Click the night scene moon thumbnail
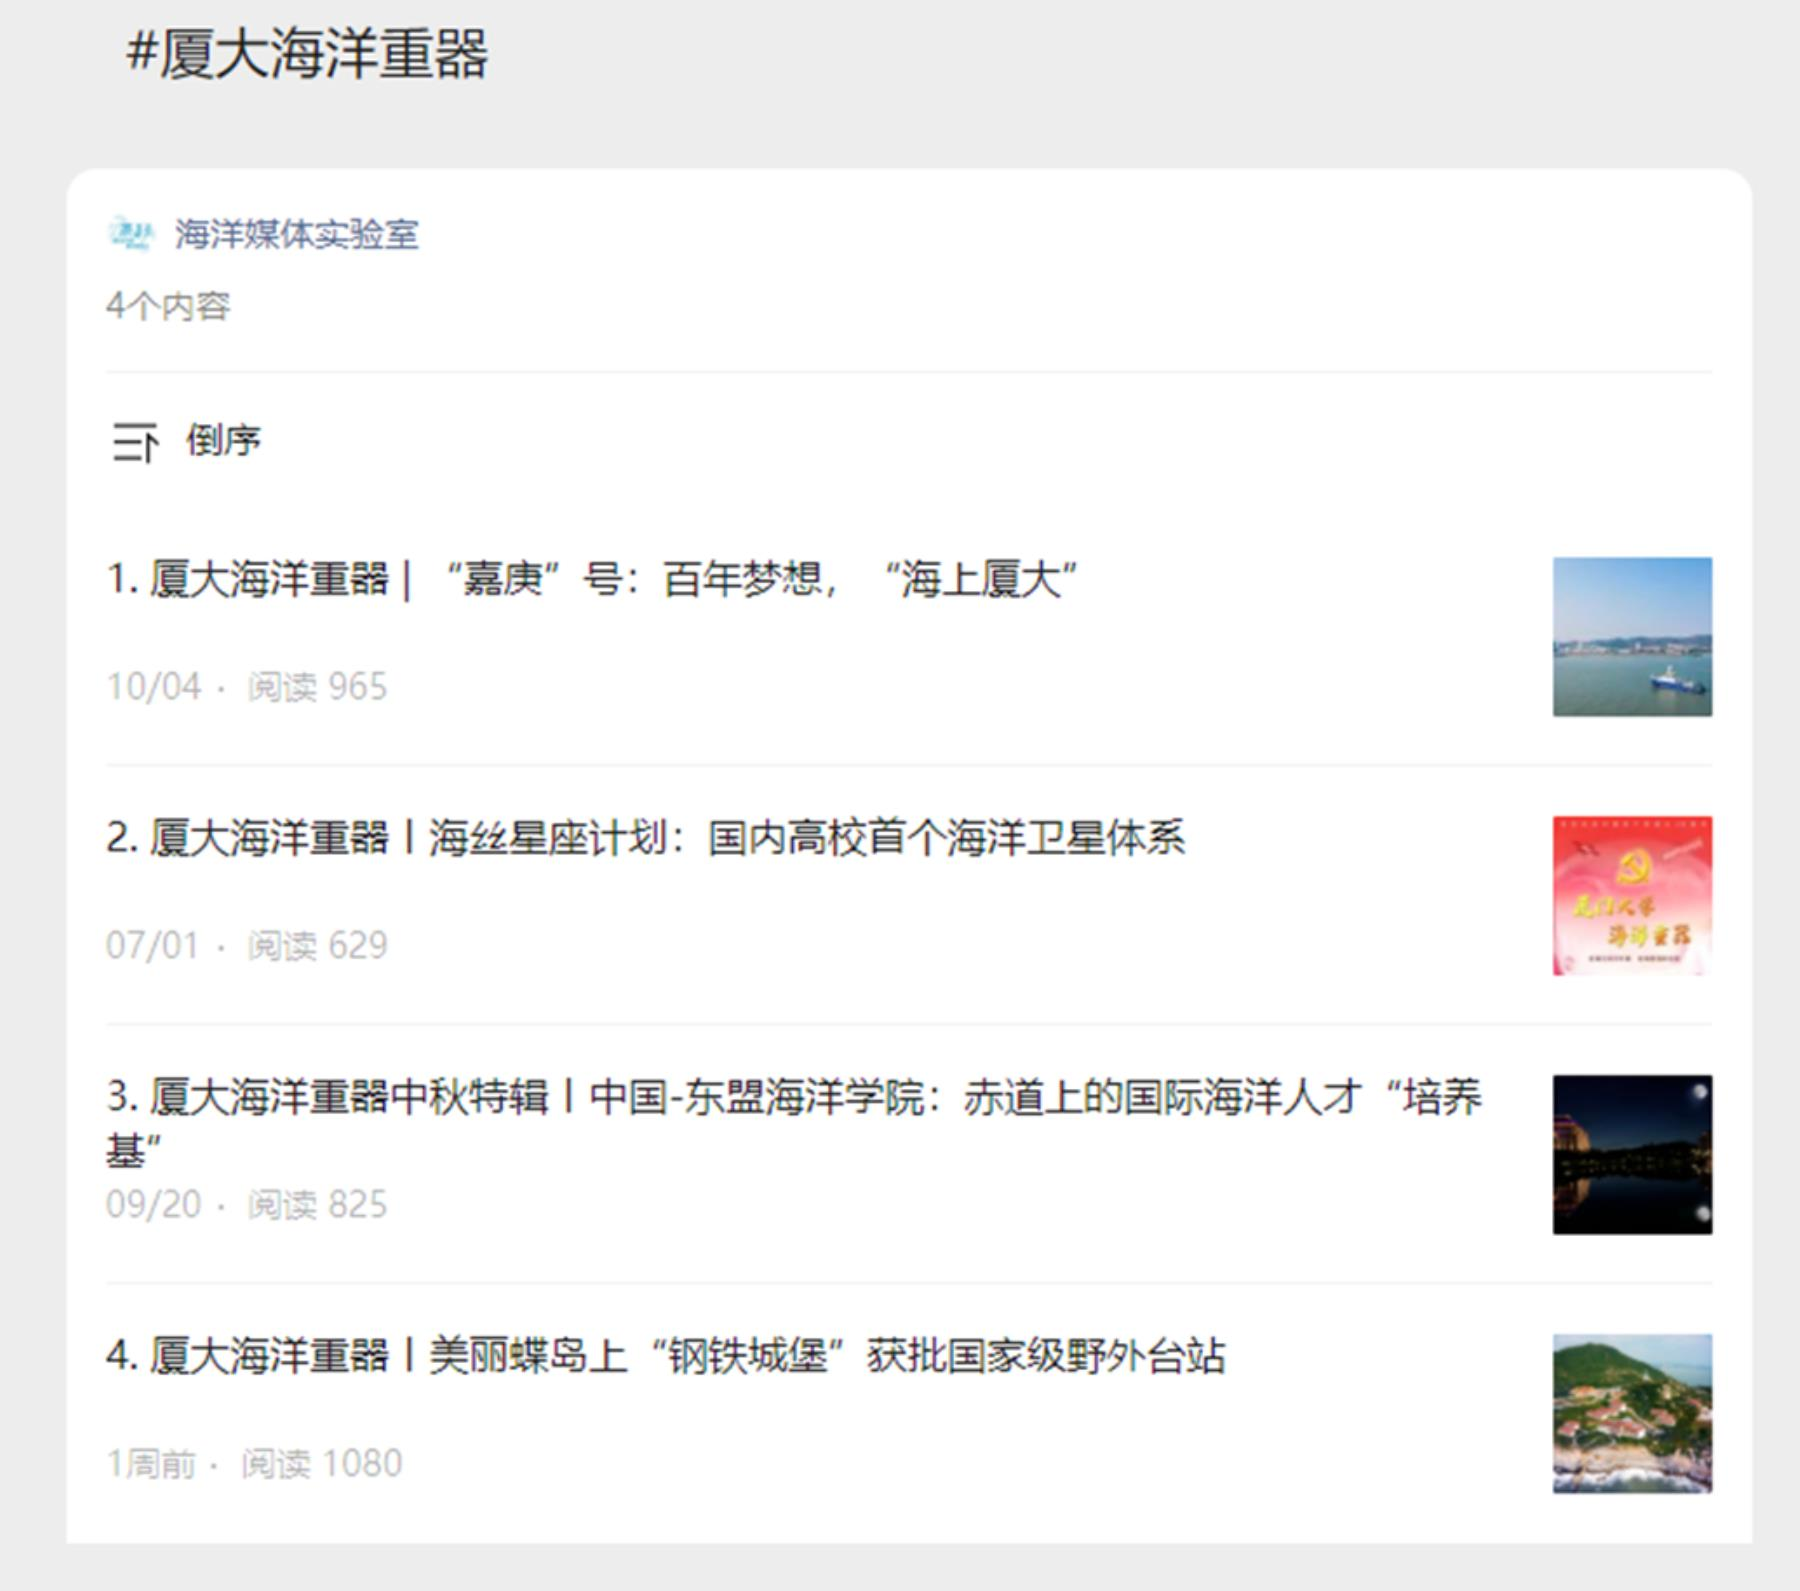This screenshot has height=1591, width=1800. click(1631, 1154)
